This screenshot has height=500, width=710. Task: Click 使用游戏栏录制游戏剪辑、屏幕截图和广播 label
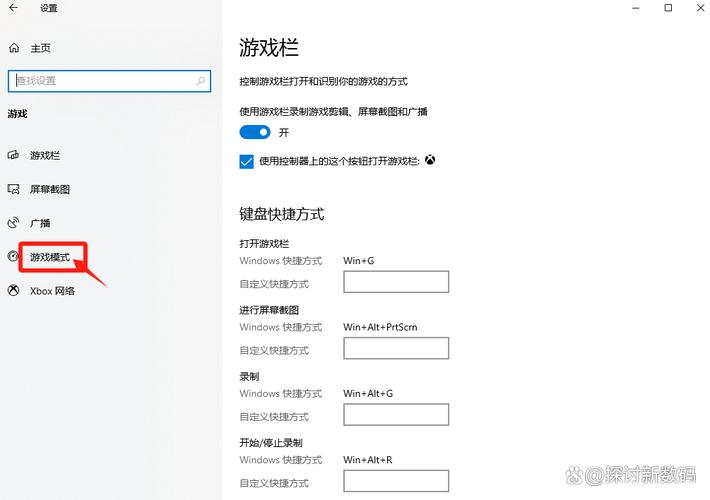click(333, 111)
